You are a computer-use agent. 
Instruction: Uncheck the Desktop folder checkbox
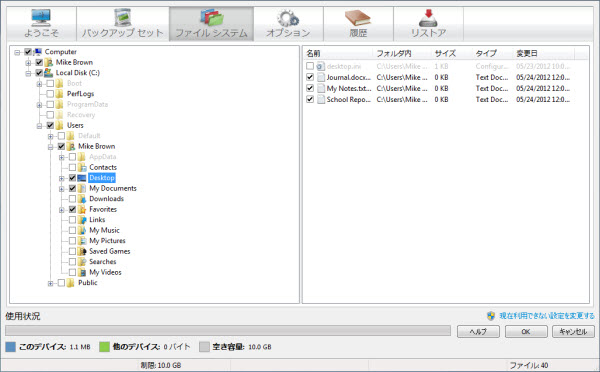click(x=72, y=178)
